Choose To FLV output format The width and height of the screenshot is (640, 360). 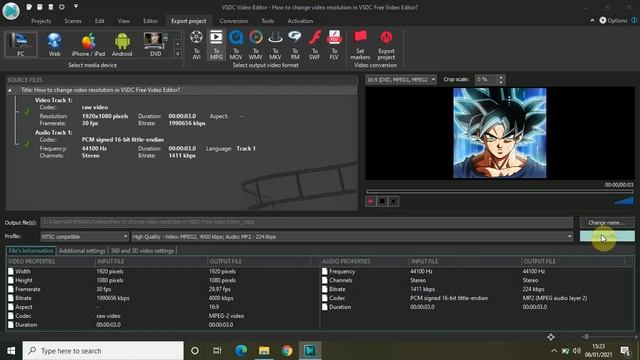(x=334, y=45)
